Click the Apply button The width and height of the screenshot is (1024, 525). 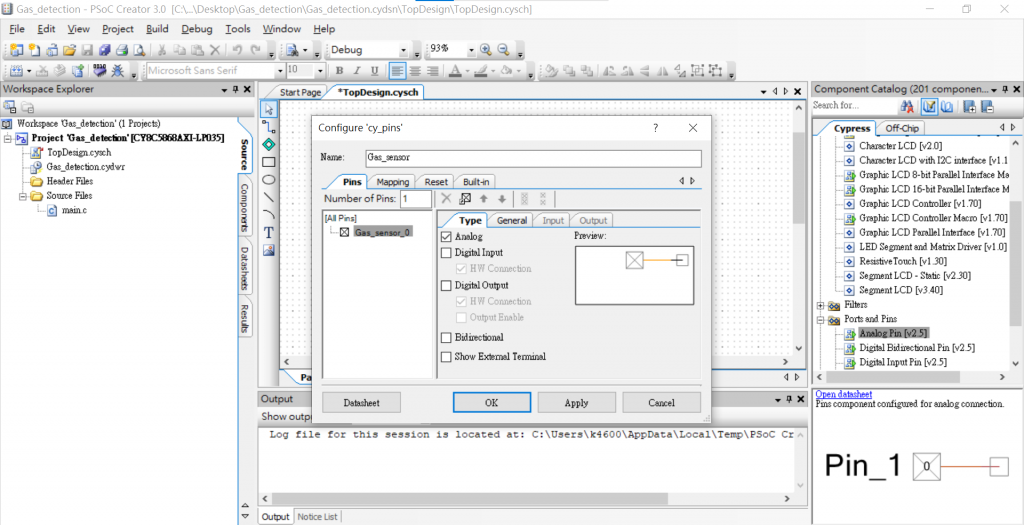tap(576, 403)
